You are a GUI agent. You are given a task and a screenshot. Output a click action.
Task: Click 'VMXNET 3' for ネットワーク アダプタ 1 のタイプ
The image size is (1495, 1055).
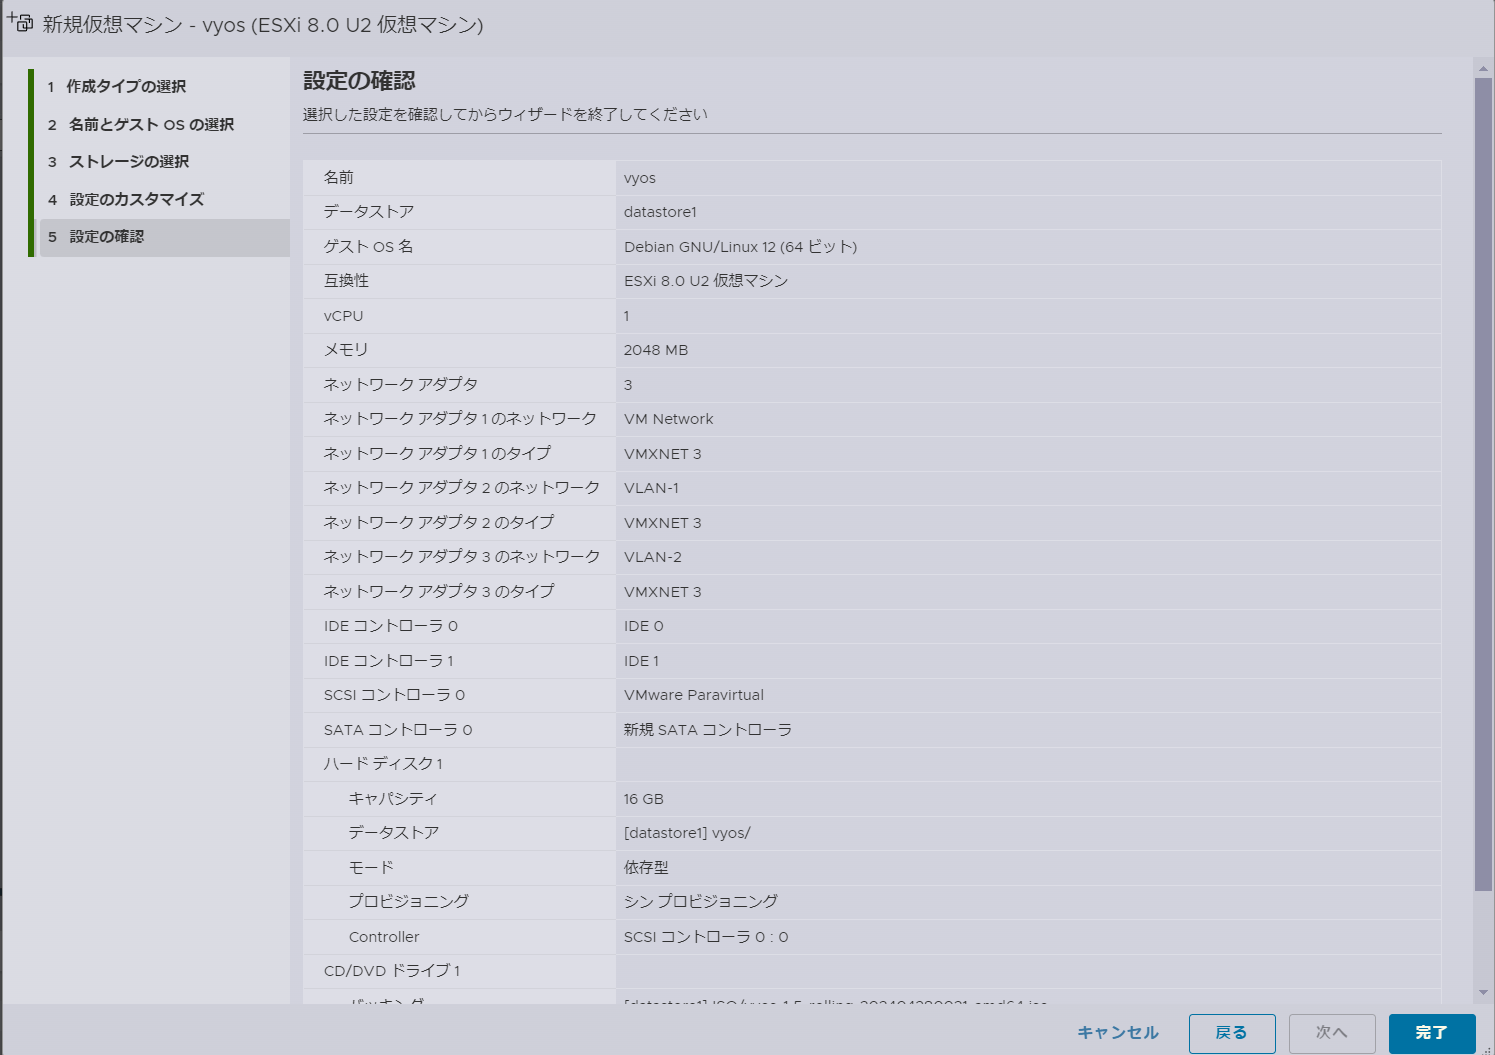click(663, 454)
